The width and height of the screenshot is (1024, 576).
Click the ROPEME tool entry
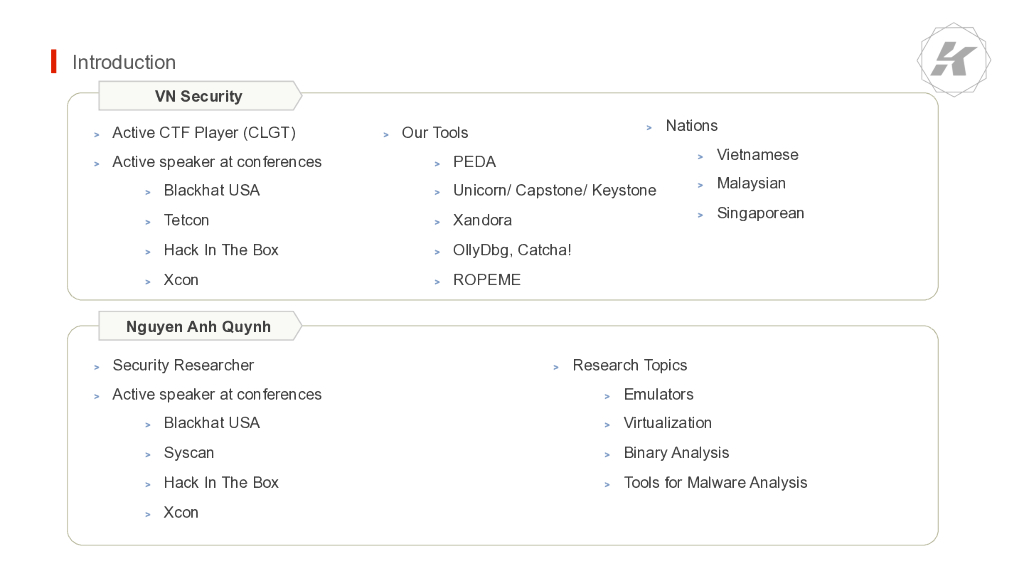point(487,280)
